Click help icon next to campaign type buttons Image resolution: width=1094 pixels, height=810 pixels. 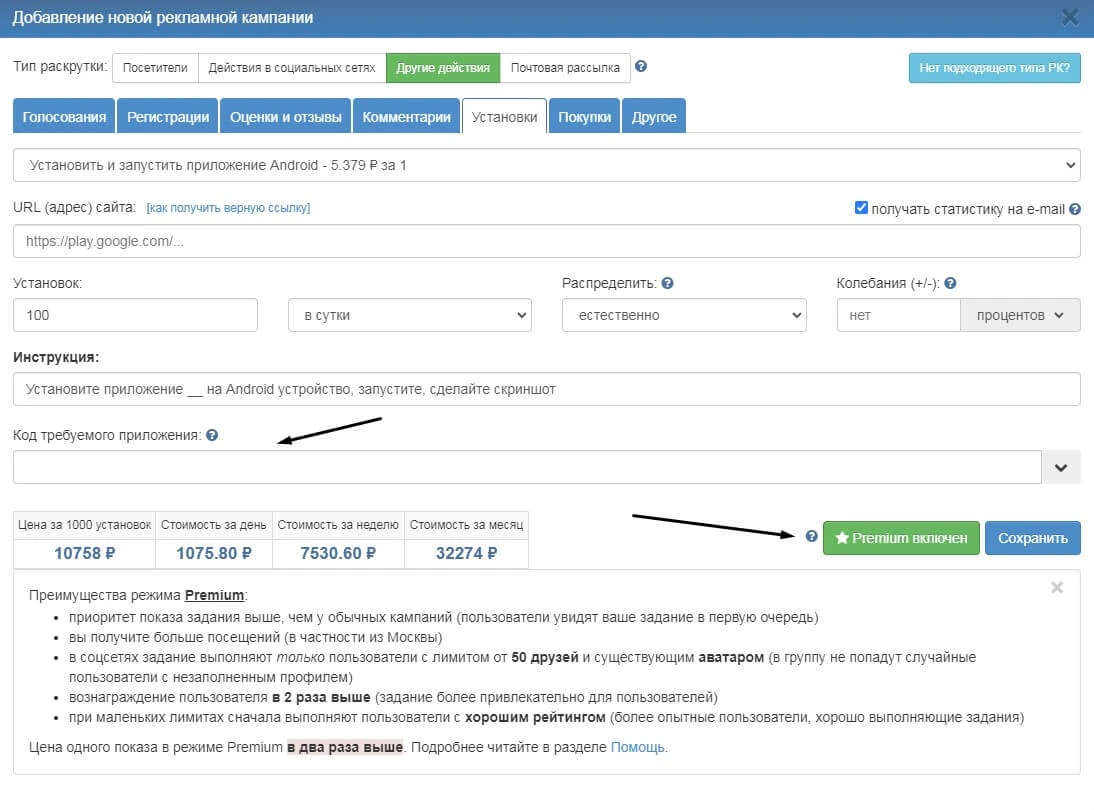click(641, 67)
